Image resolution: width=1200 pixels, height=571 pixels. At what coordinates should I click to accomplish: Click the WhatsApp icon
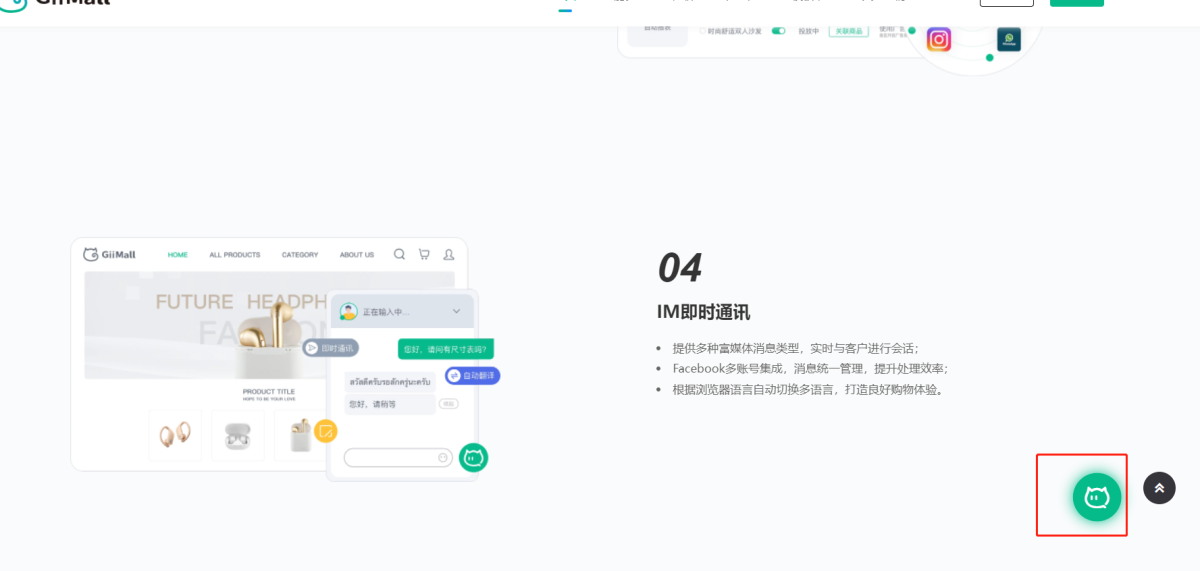click(1009, 39)
